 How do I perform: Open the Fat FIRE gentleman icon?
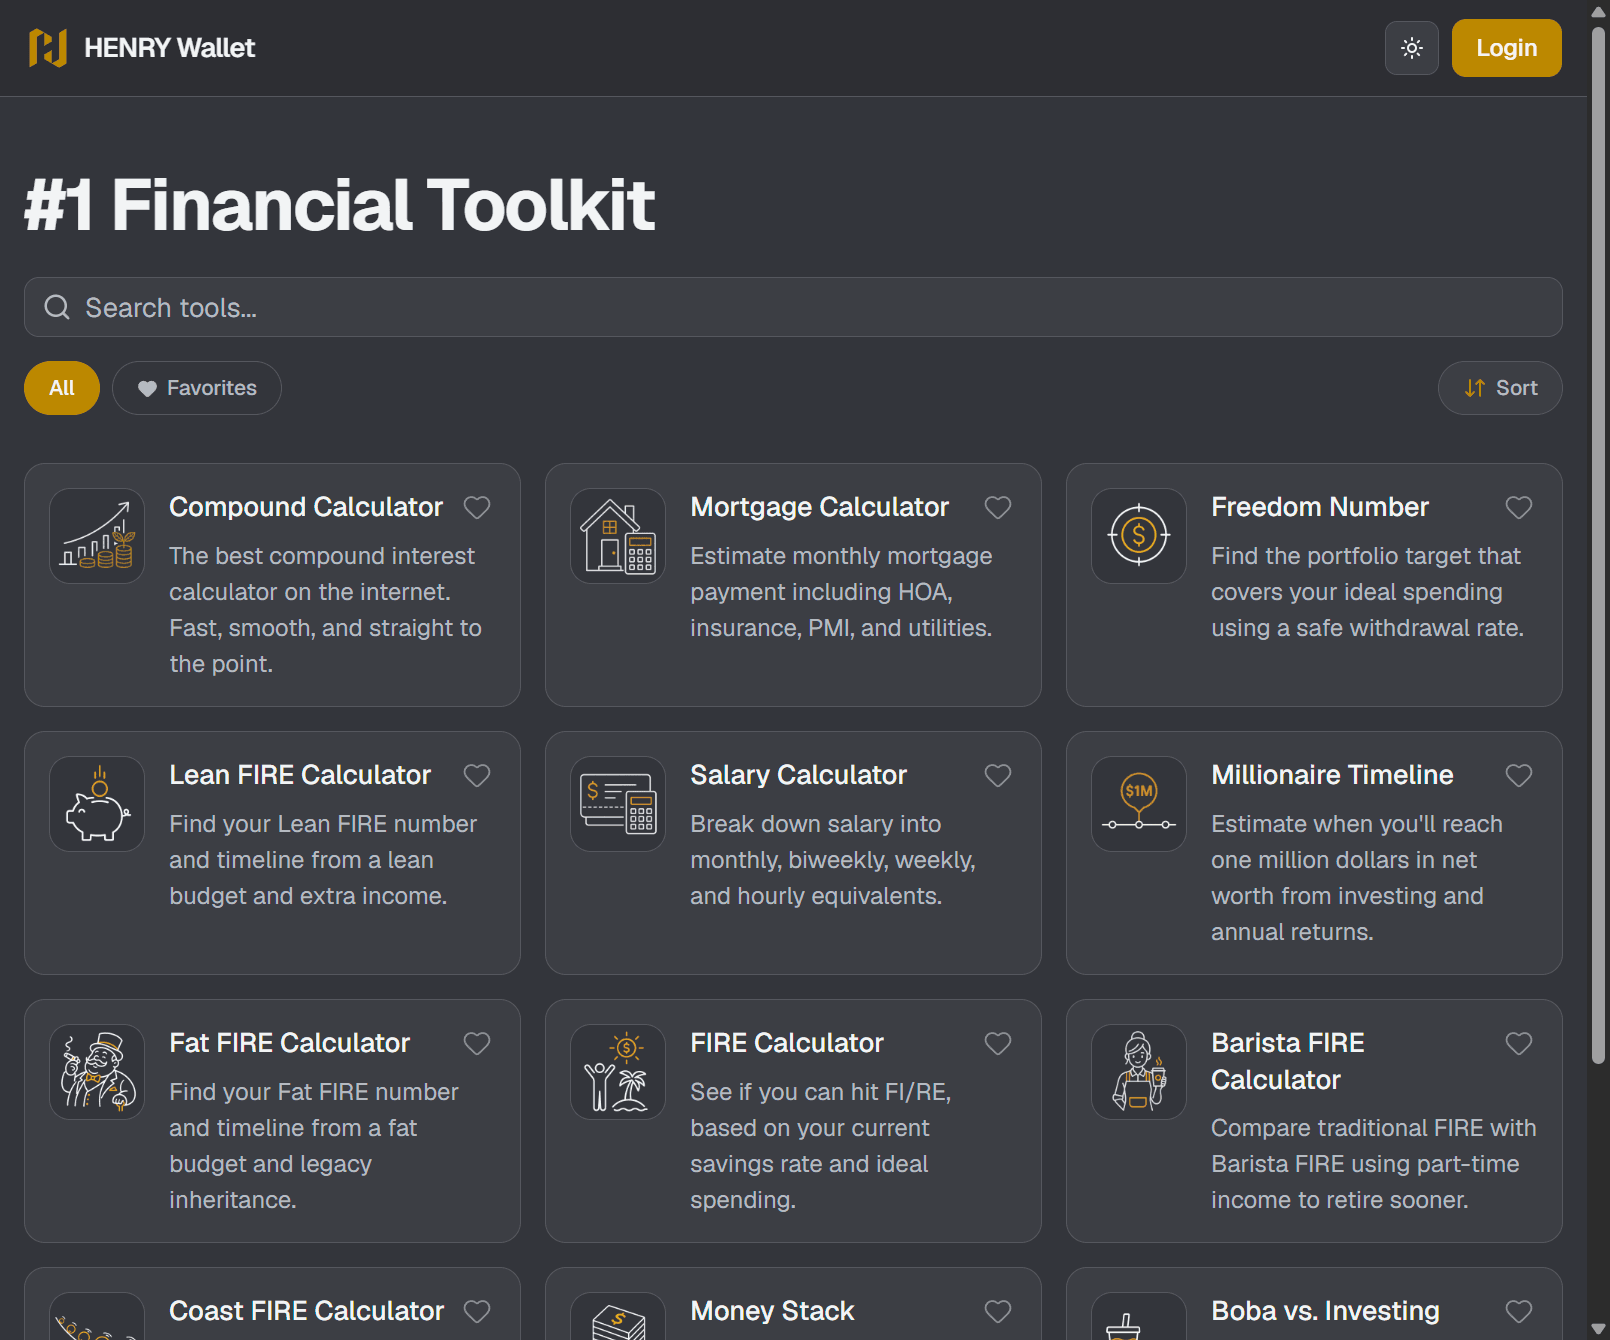tap(97, 1072)
